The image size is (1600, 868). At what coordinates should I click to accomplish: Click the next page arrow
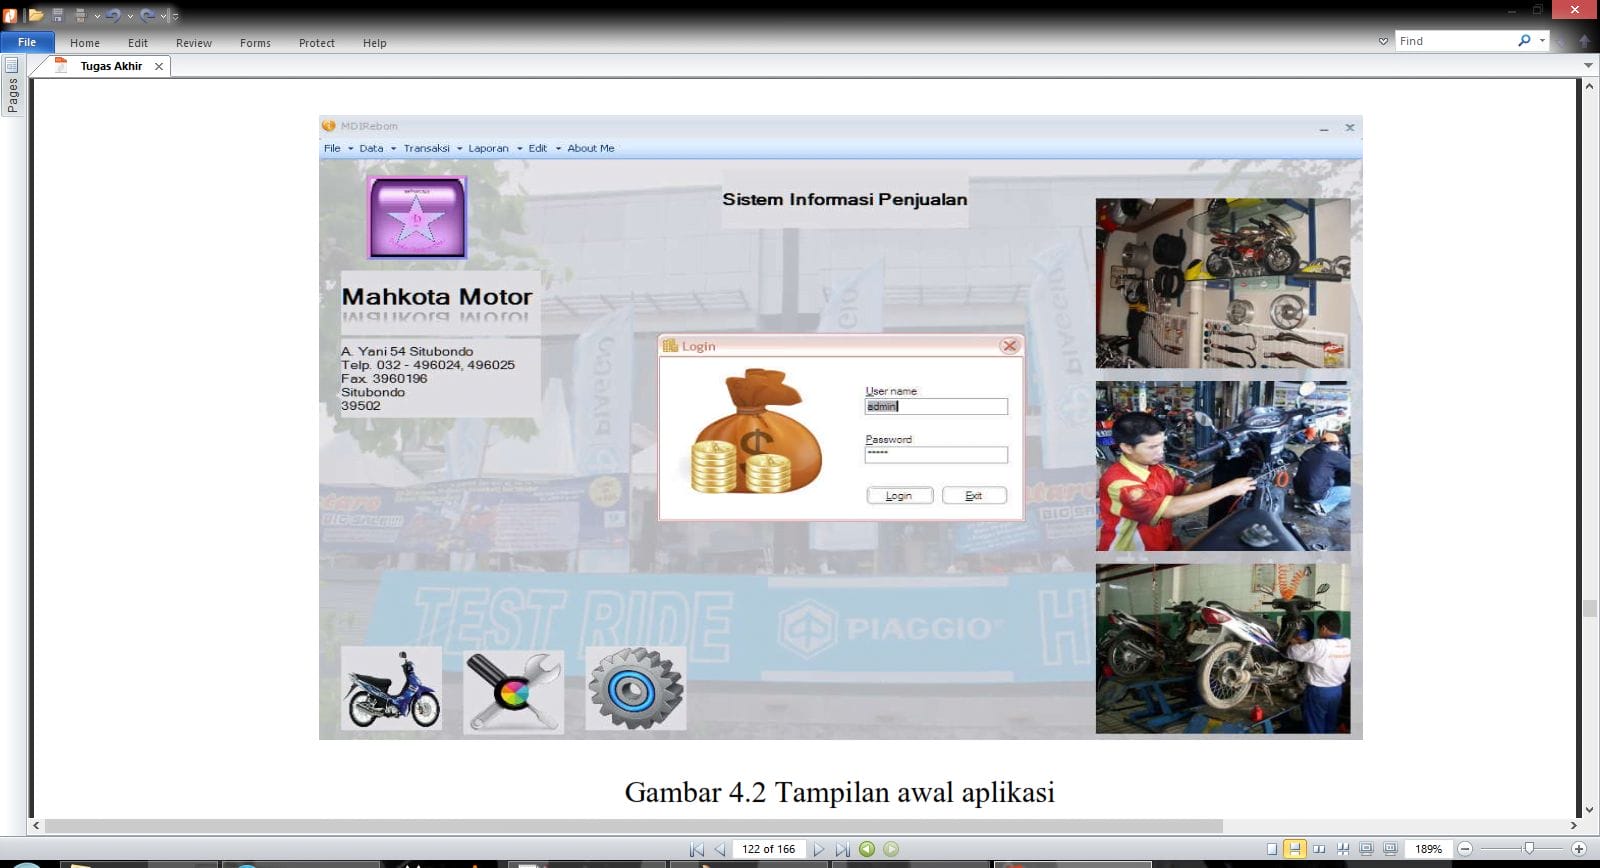tap(819, 849)
